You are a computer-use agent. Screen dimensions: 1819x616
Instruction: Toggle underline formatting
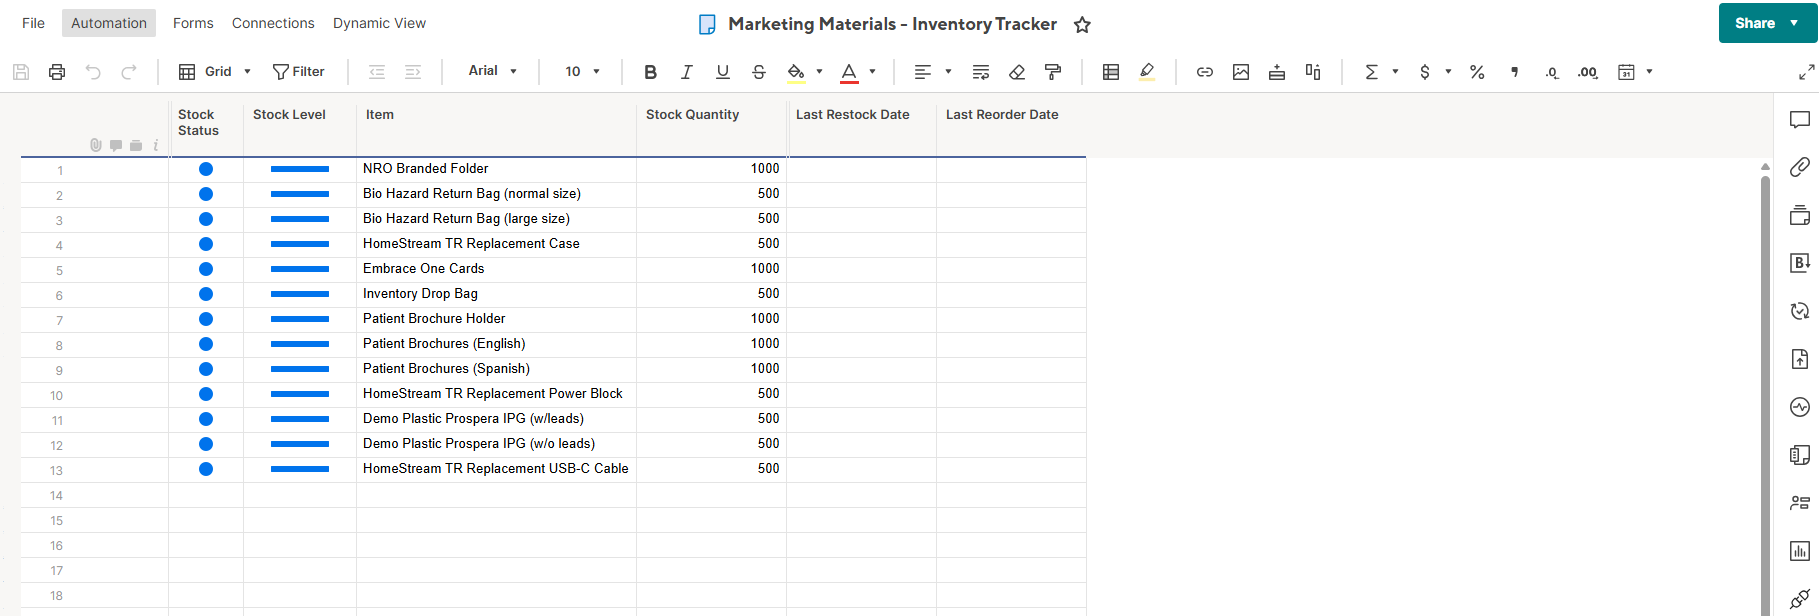[722, 72]
